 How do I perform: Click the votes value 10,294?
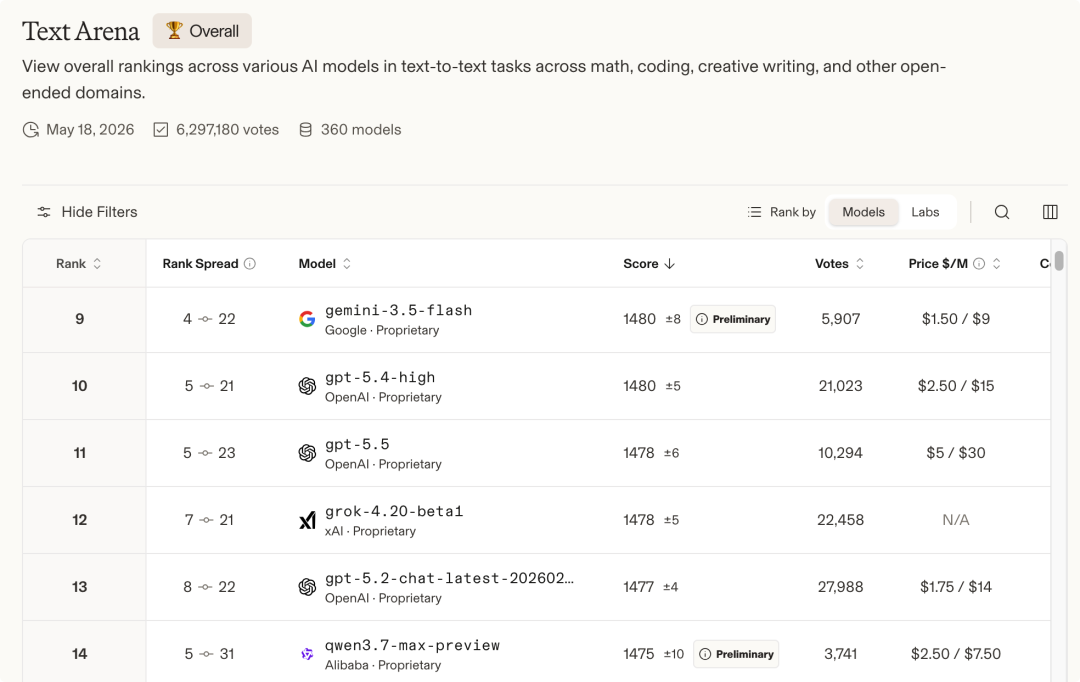click(840, 453)
